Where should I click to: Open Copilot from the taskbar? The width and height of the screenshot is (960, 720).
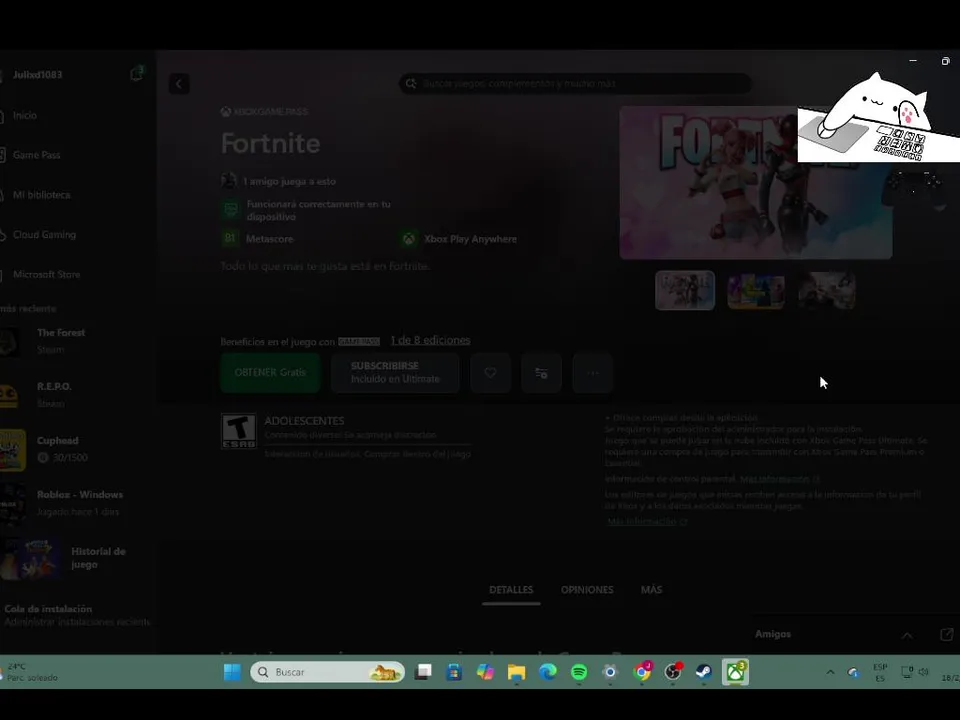click(x=485, y=672)
